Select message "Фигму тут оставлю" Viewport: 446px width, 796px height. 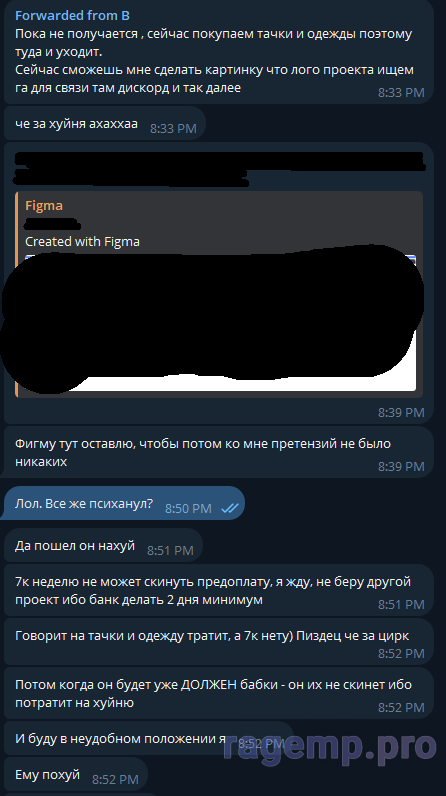point(219,452)
